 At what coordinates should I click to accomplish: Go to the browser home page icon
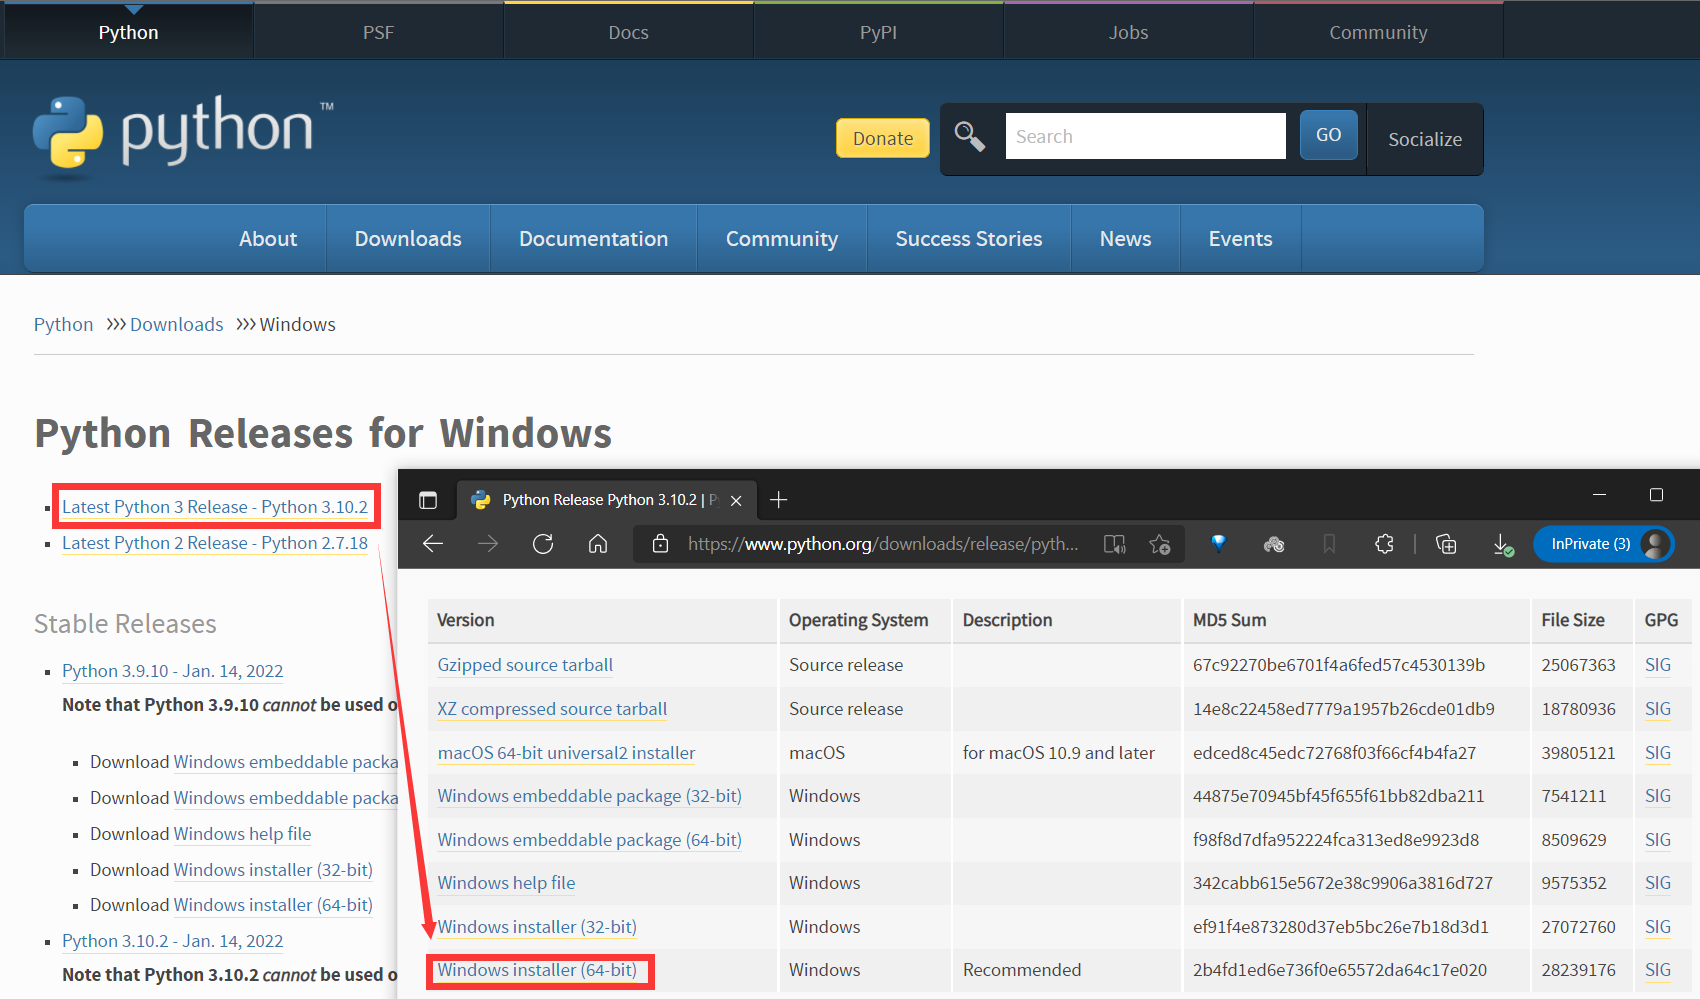click(598, 544)
